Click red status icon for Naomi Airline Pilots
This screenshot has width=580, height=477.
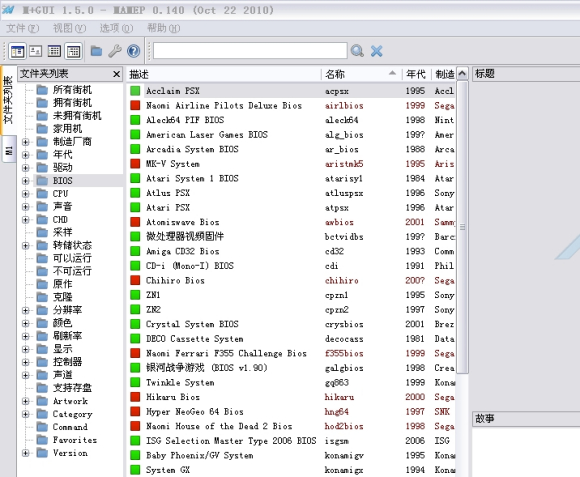pos(135,105)
